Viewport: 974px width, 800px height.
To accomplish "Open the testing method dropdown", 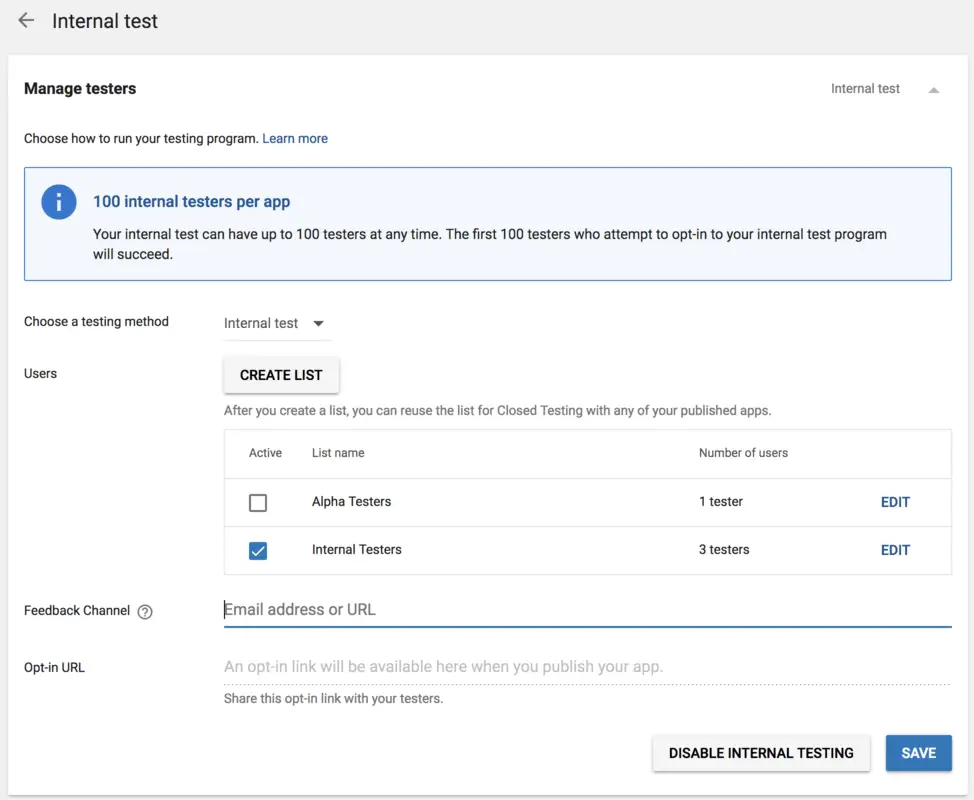I will point(275,323).
